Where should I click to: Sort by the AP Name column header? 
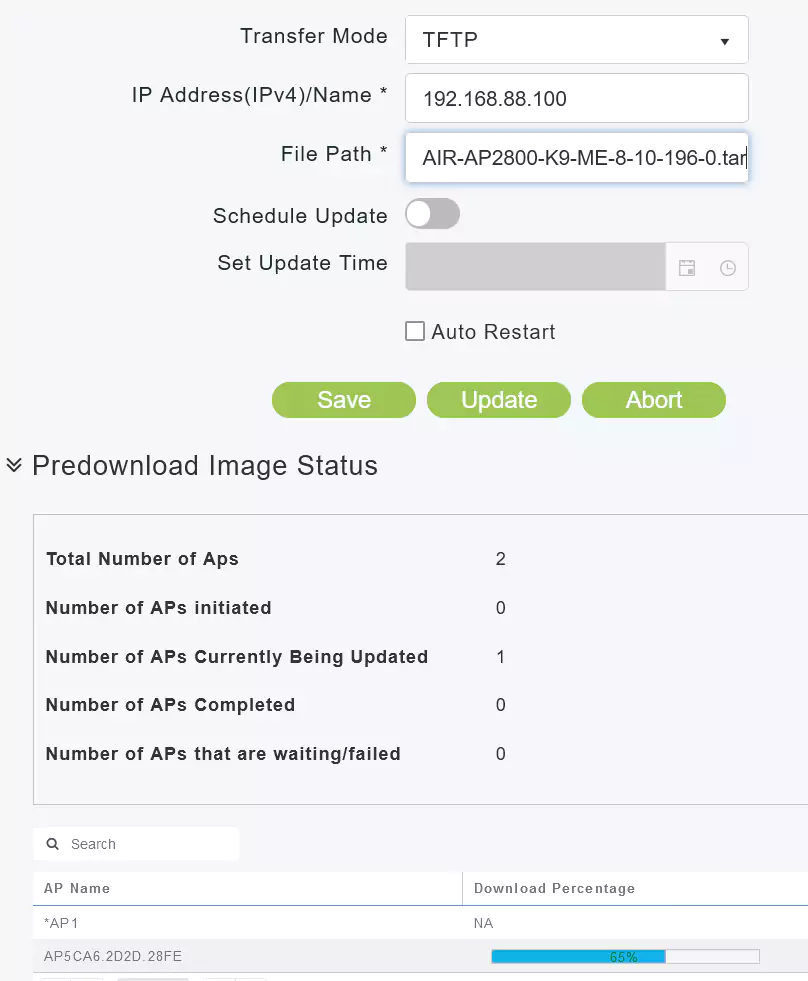pos(77,888)
